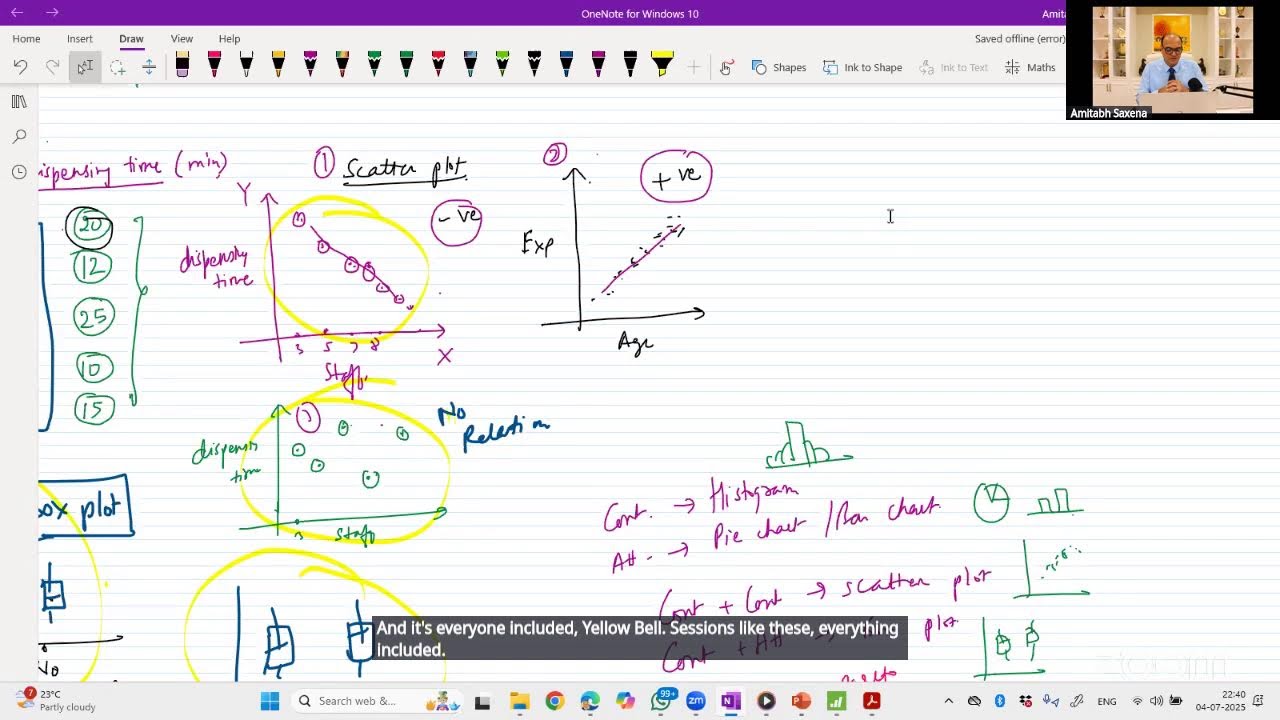The image size is (1280, 720).
Task: Show notebooks navigation pane
Action: click(x=19, y=102)
